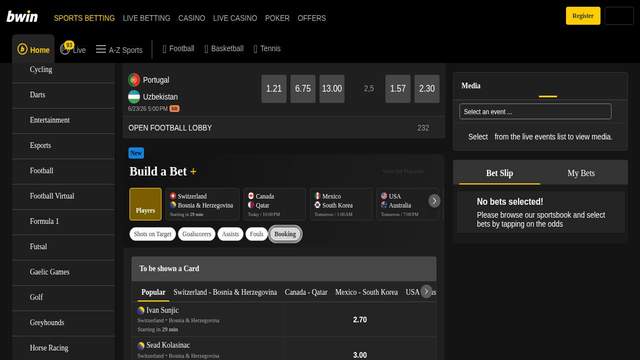This screenshot has width=640, height=360.
Task: Choose Switzerland vs Bosnia & Herzegovina match card
Action: (x=203, y=204)
